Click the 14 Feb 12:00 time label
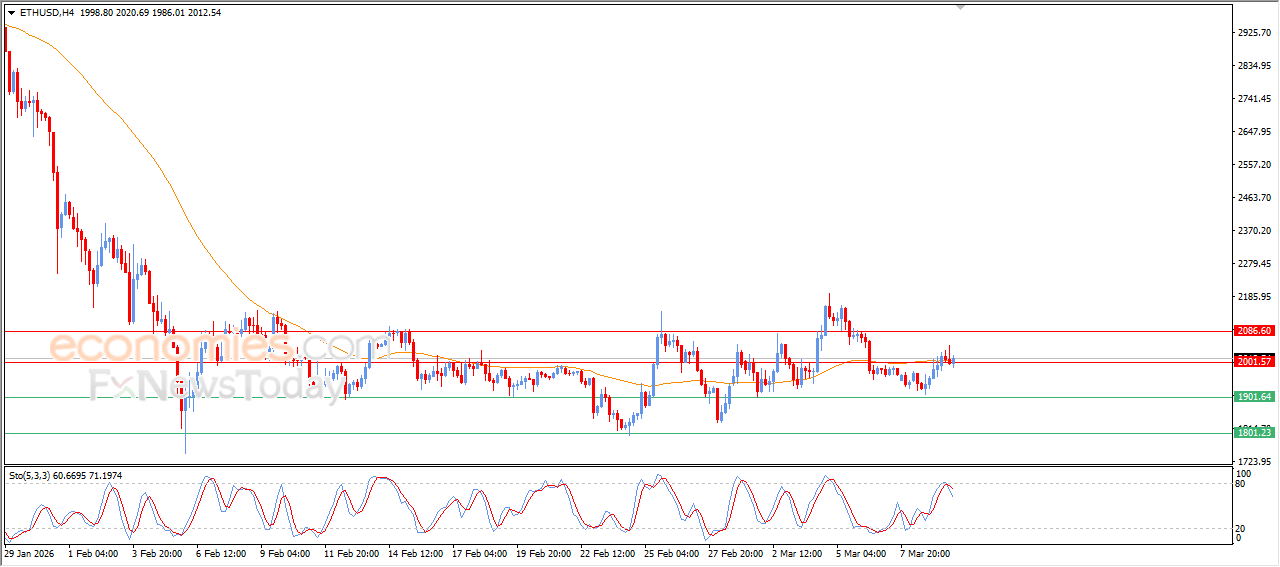 point(415,552)
